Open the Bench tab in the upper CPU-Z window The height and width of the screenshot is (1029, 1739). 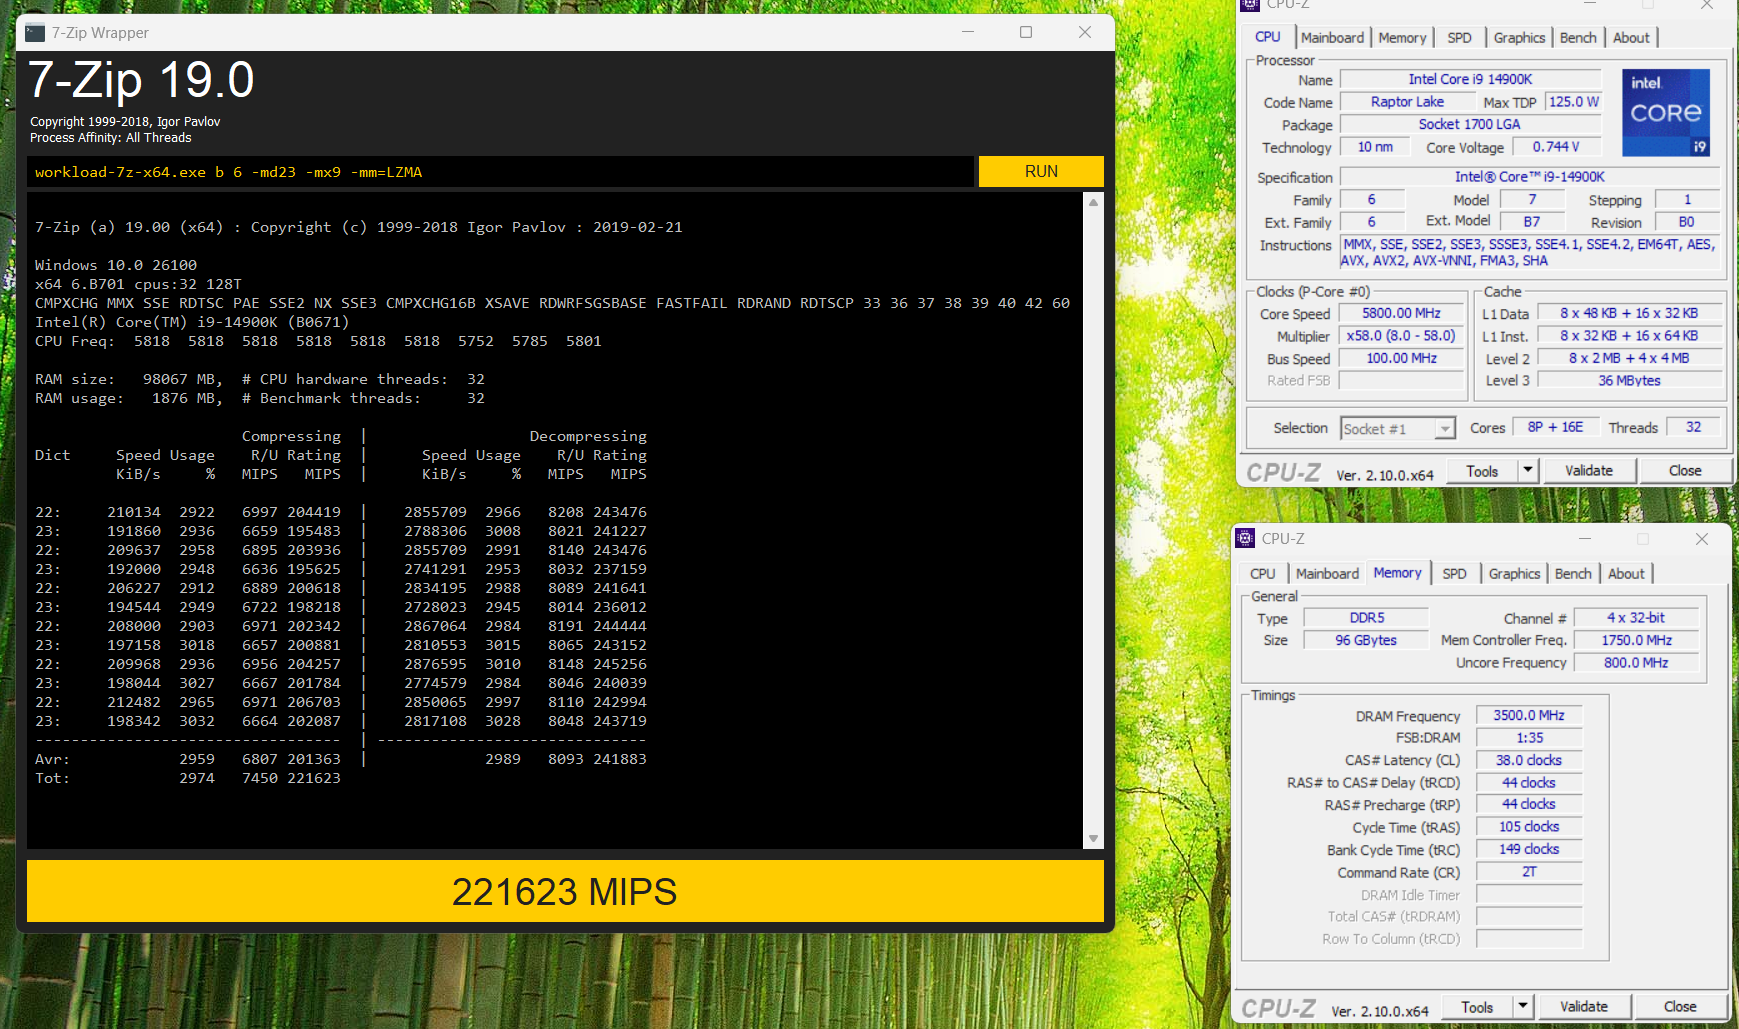click(1578, 38)
